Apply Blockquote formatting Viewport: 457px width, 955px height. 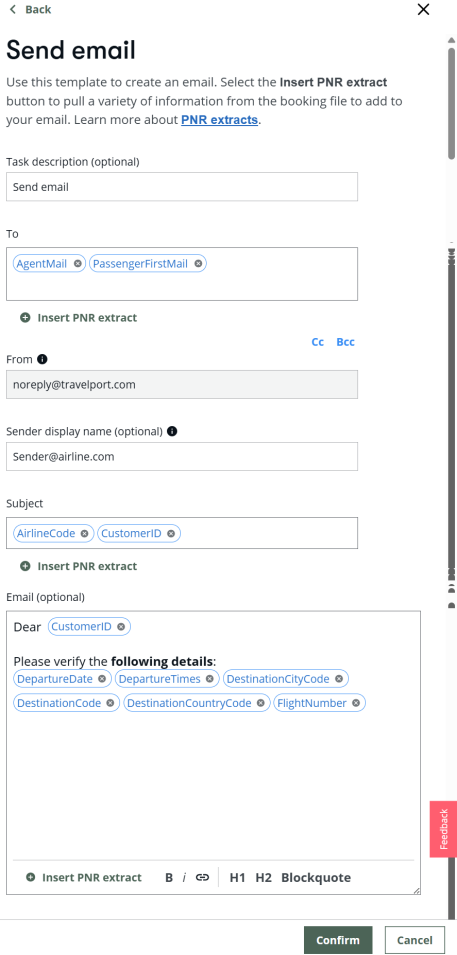coord(316,878)
